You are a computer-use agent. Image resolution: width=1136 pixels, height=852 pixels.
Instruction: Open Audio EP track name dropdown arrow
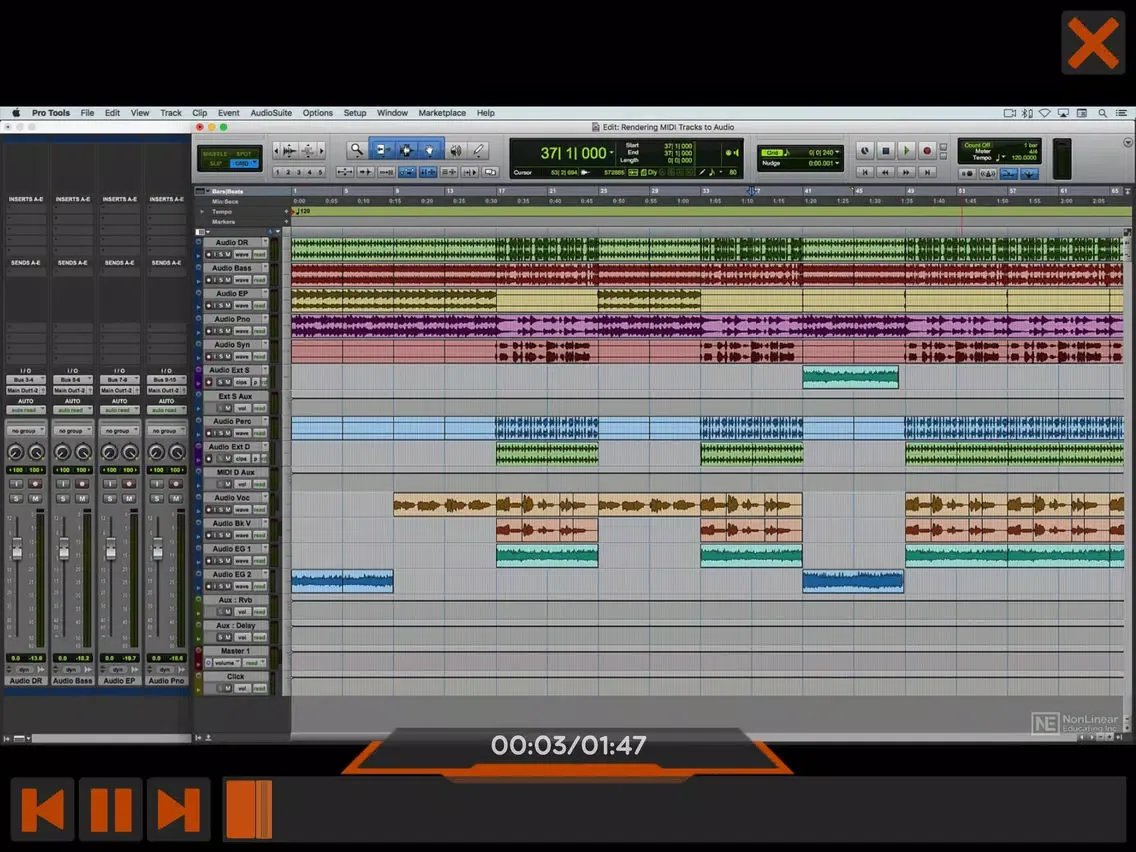click(x=265, y=293)
